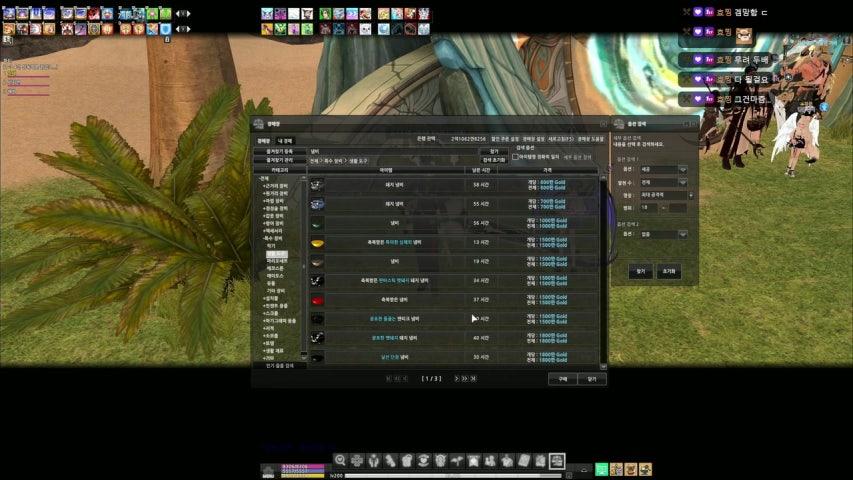Click 닫기 button at auction window bottom
The height and width of the screenshot is (480, 853).
coord(592,379)
